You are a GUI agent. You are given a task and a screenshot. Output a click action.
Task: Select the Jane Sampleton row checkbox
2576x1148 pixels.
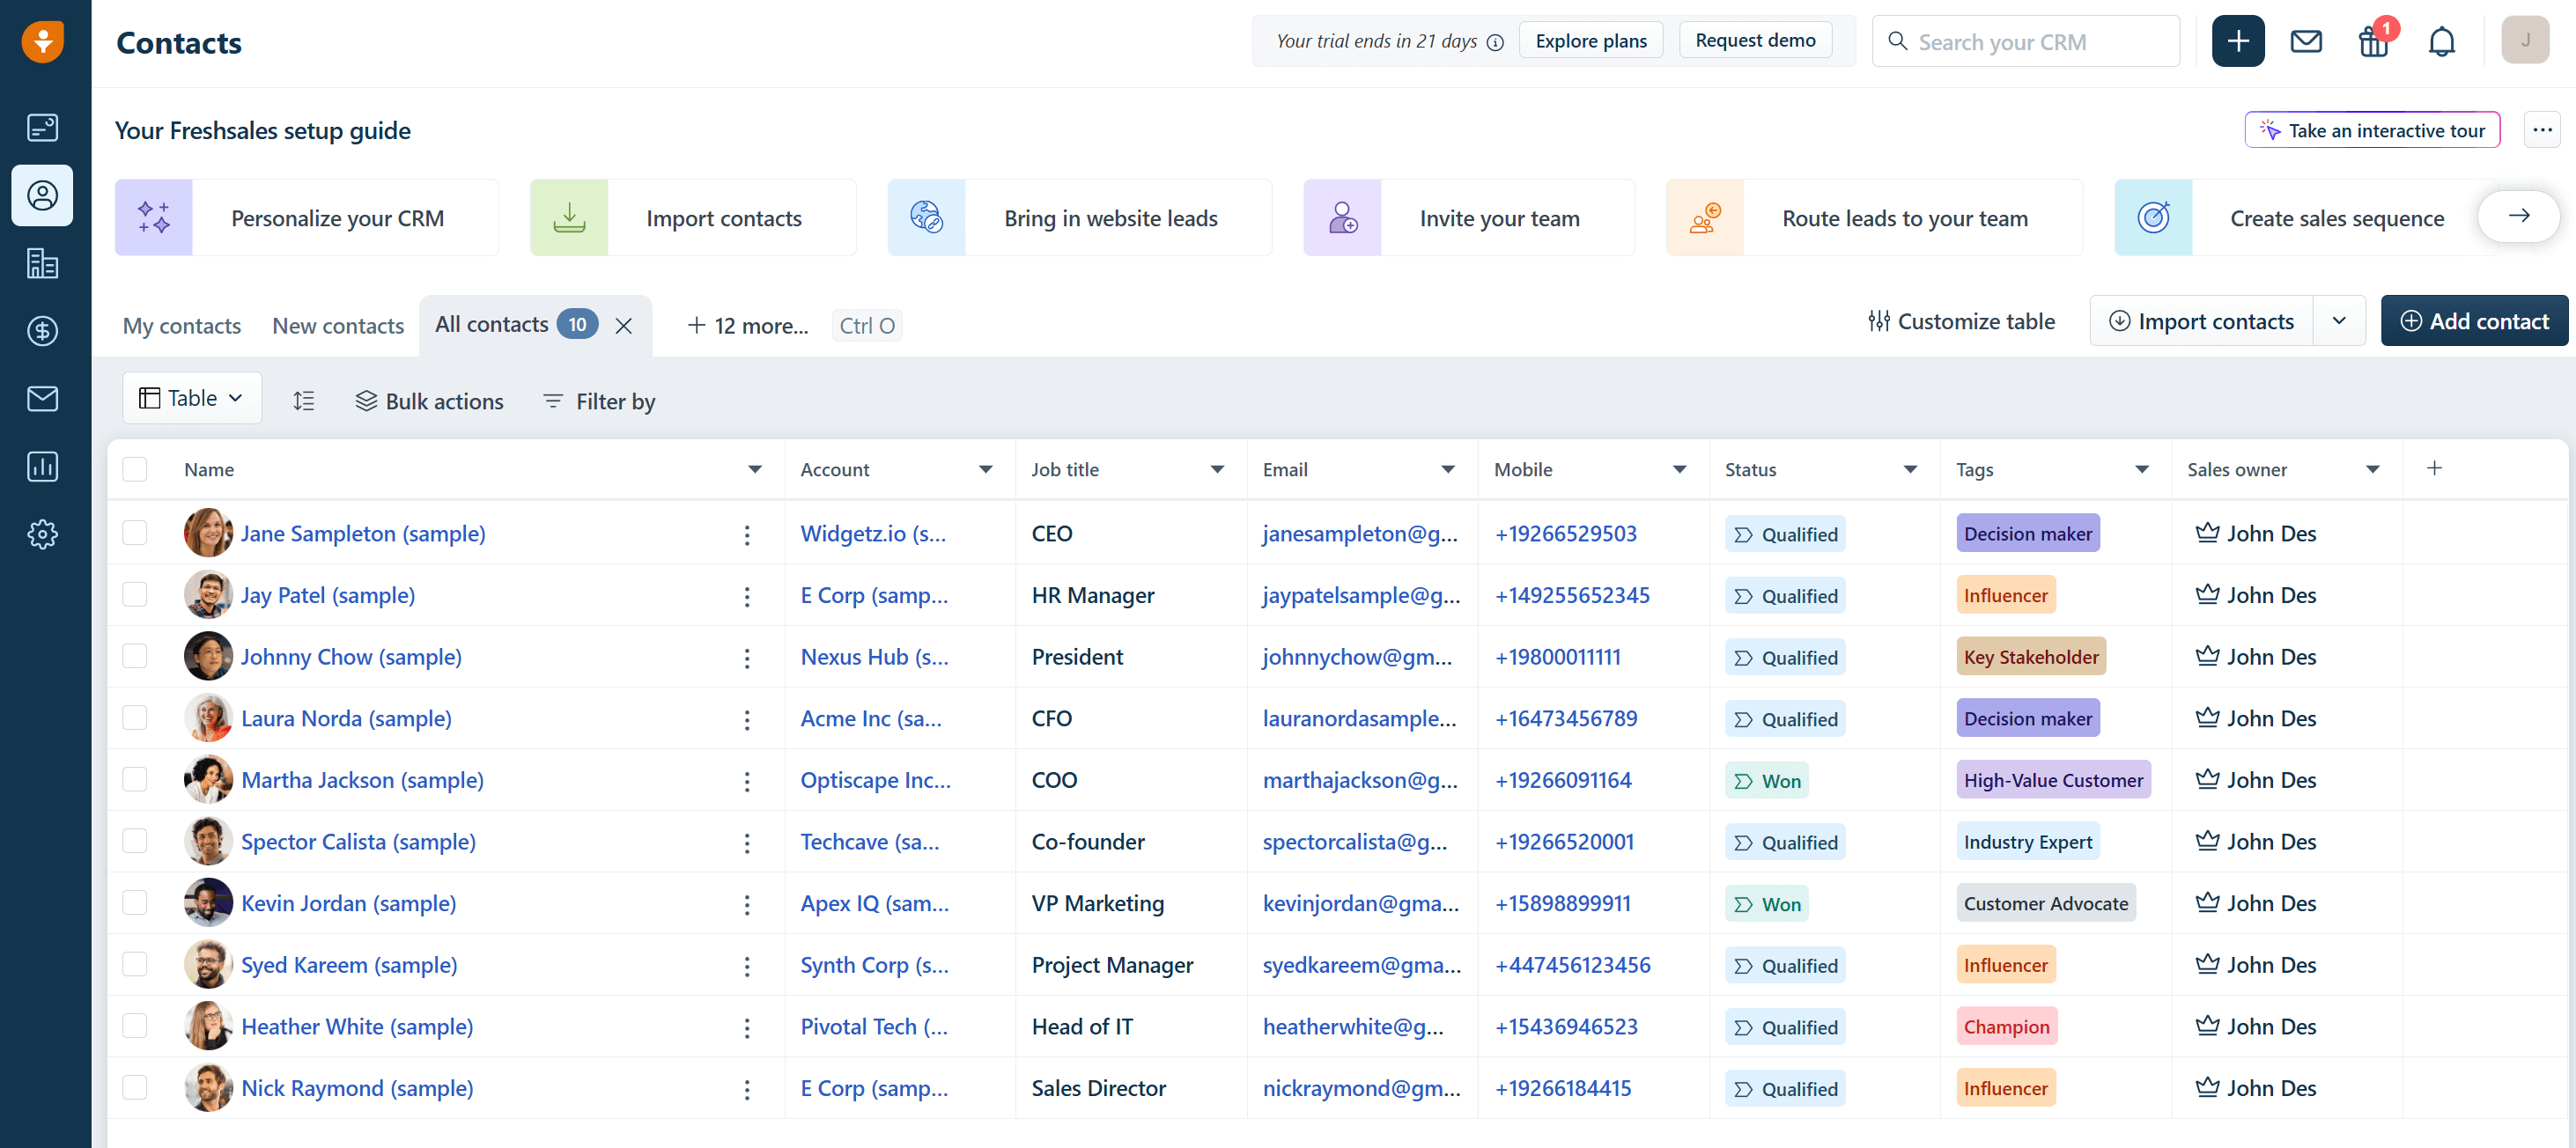(x=135, y=532)
